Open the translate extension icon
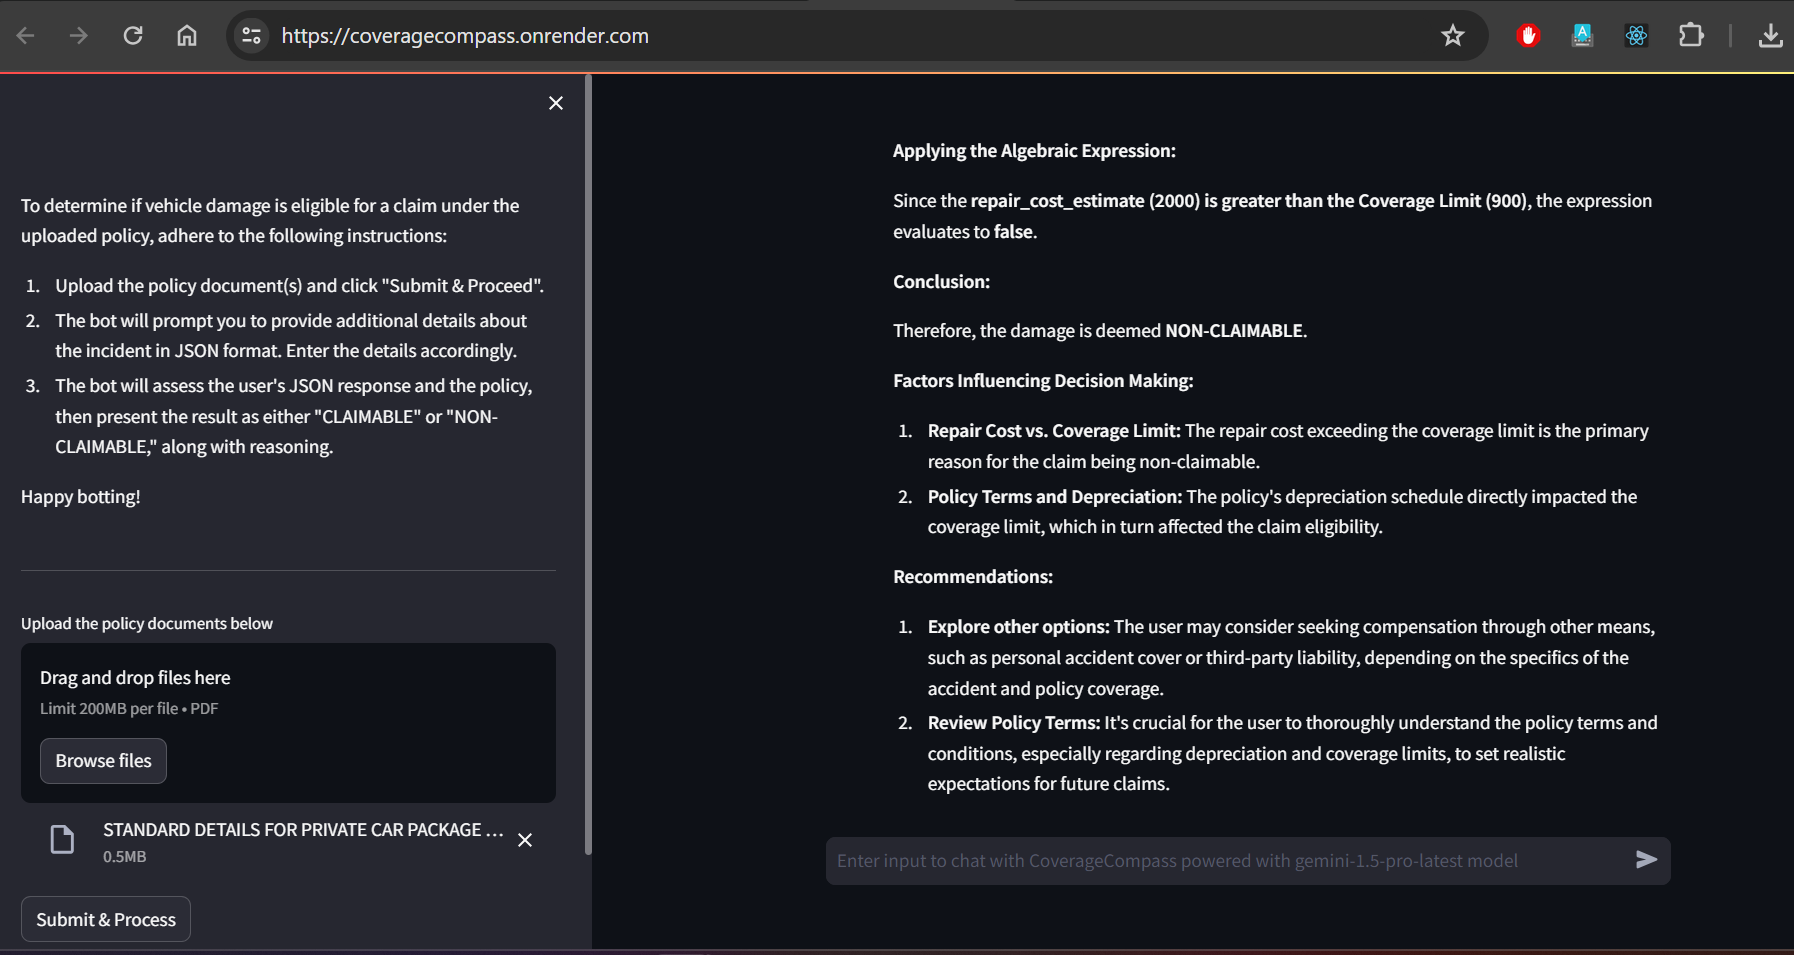 click(x=1582, y=36)
